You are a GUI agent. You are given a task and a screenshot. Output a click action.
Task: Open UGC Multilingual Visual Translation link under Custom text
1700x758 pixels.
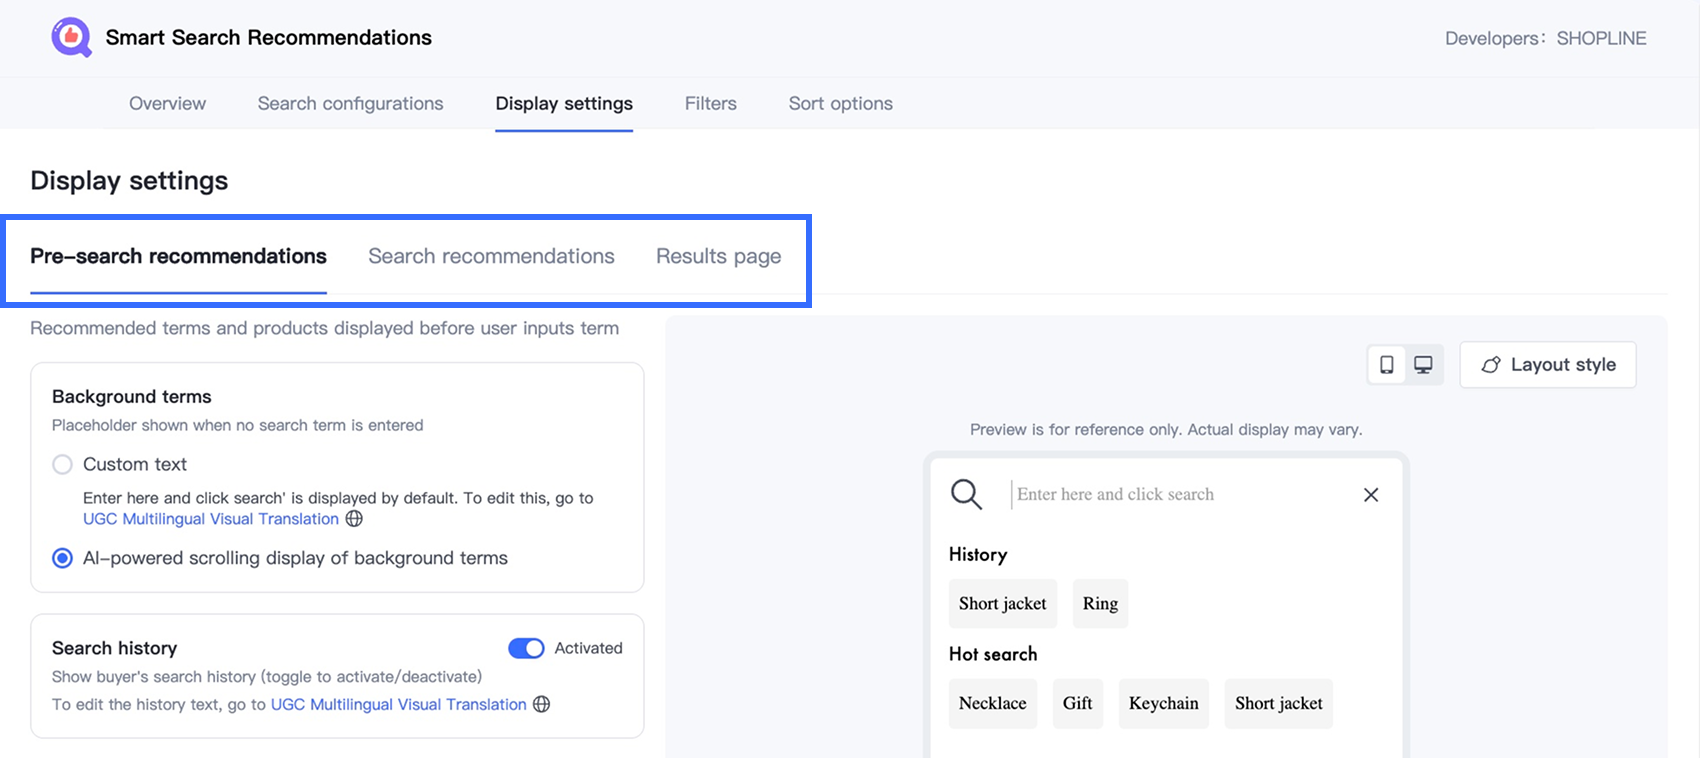[211, 519]
